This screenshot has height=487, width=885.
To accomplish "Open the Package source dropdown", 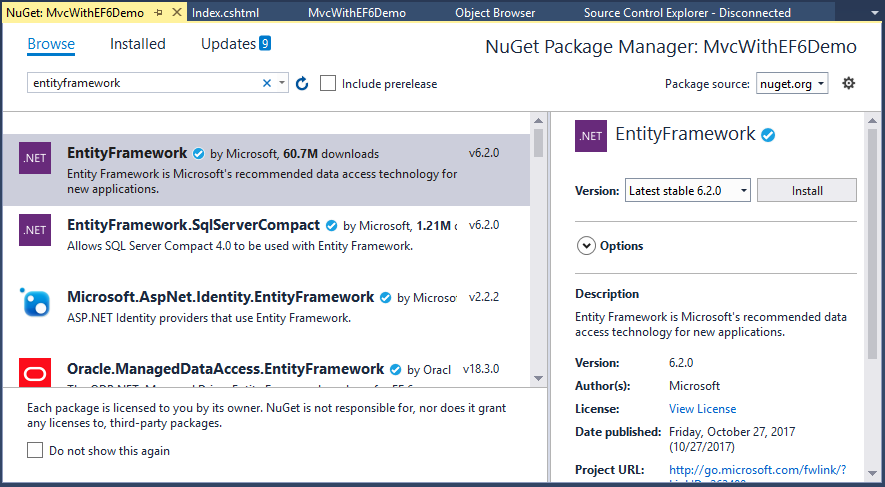I will 792,84.
